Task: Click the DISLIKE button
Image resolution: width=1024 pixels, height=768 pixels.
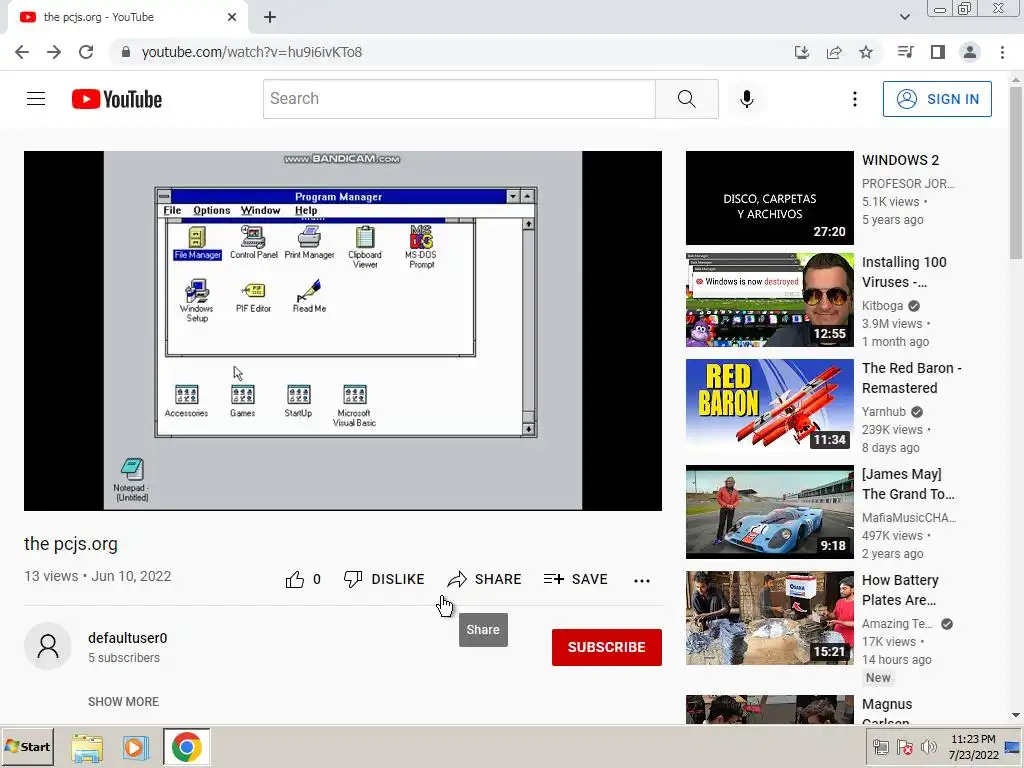Action: point(384,579)
